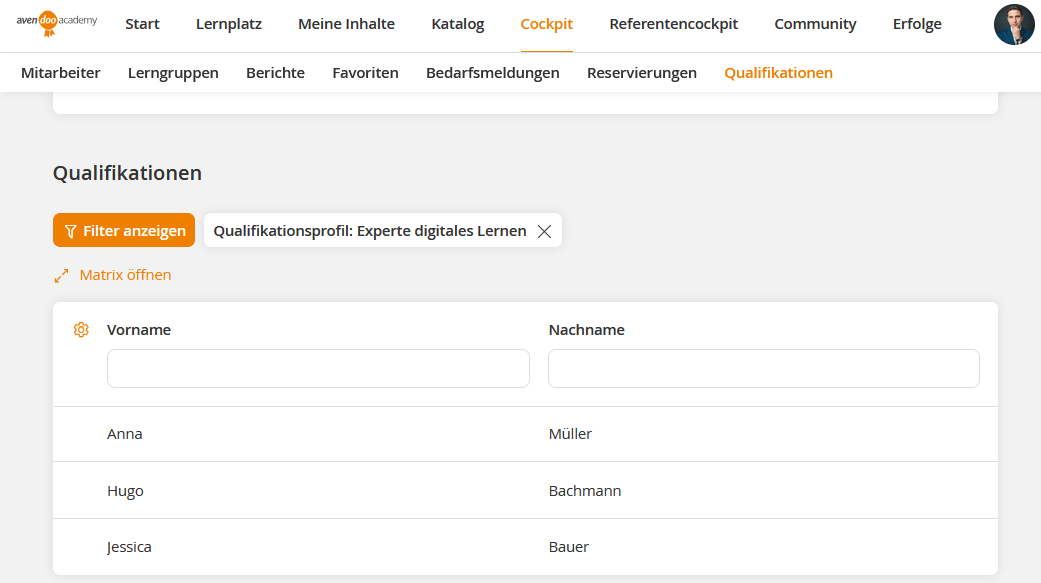Open the Lernplatz section
Screen dimensions: 1041x583
228,24
